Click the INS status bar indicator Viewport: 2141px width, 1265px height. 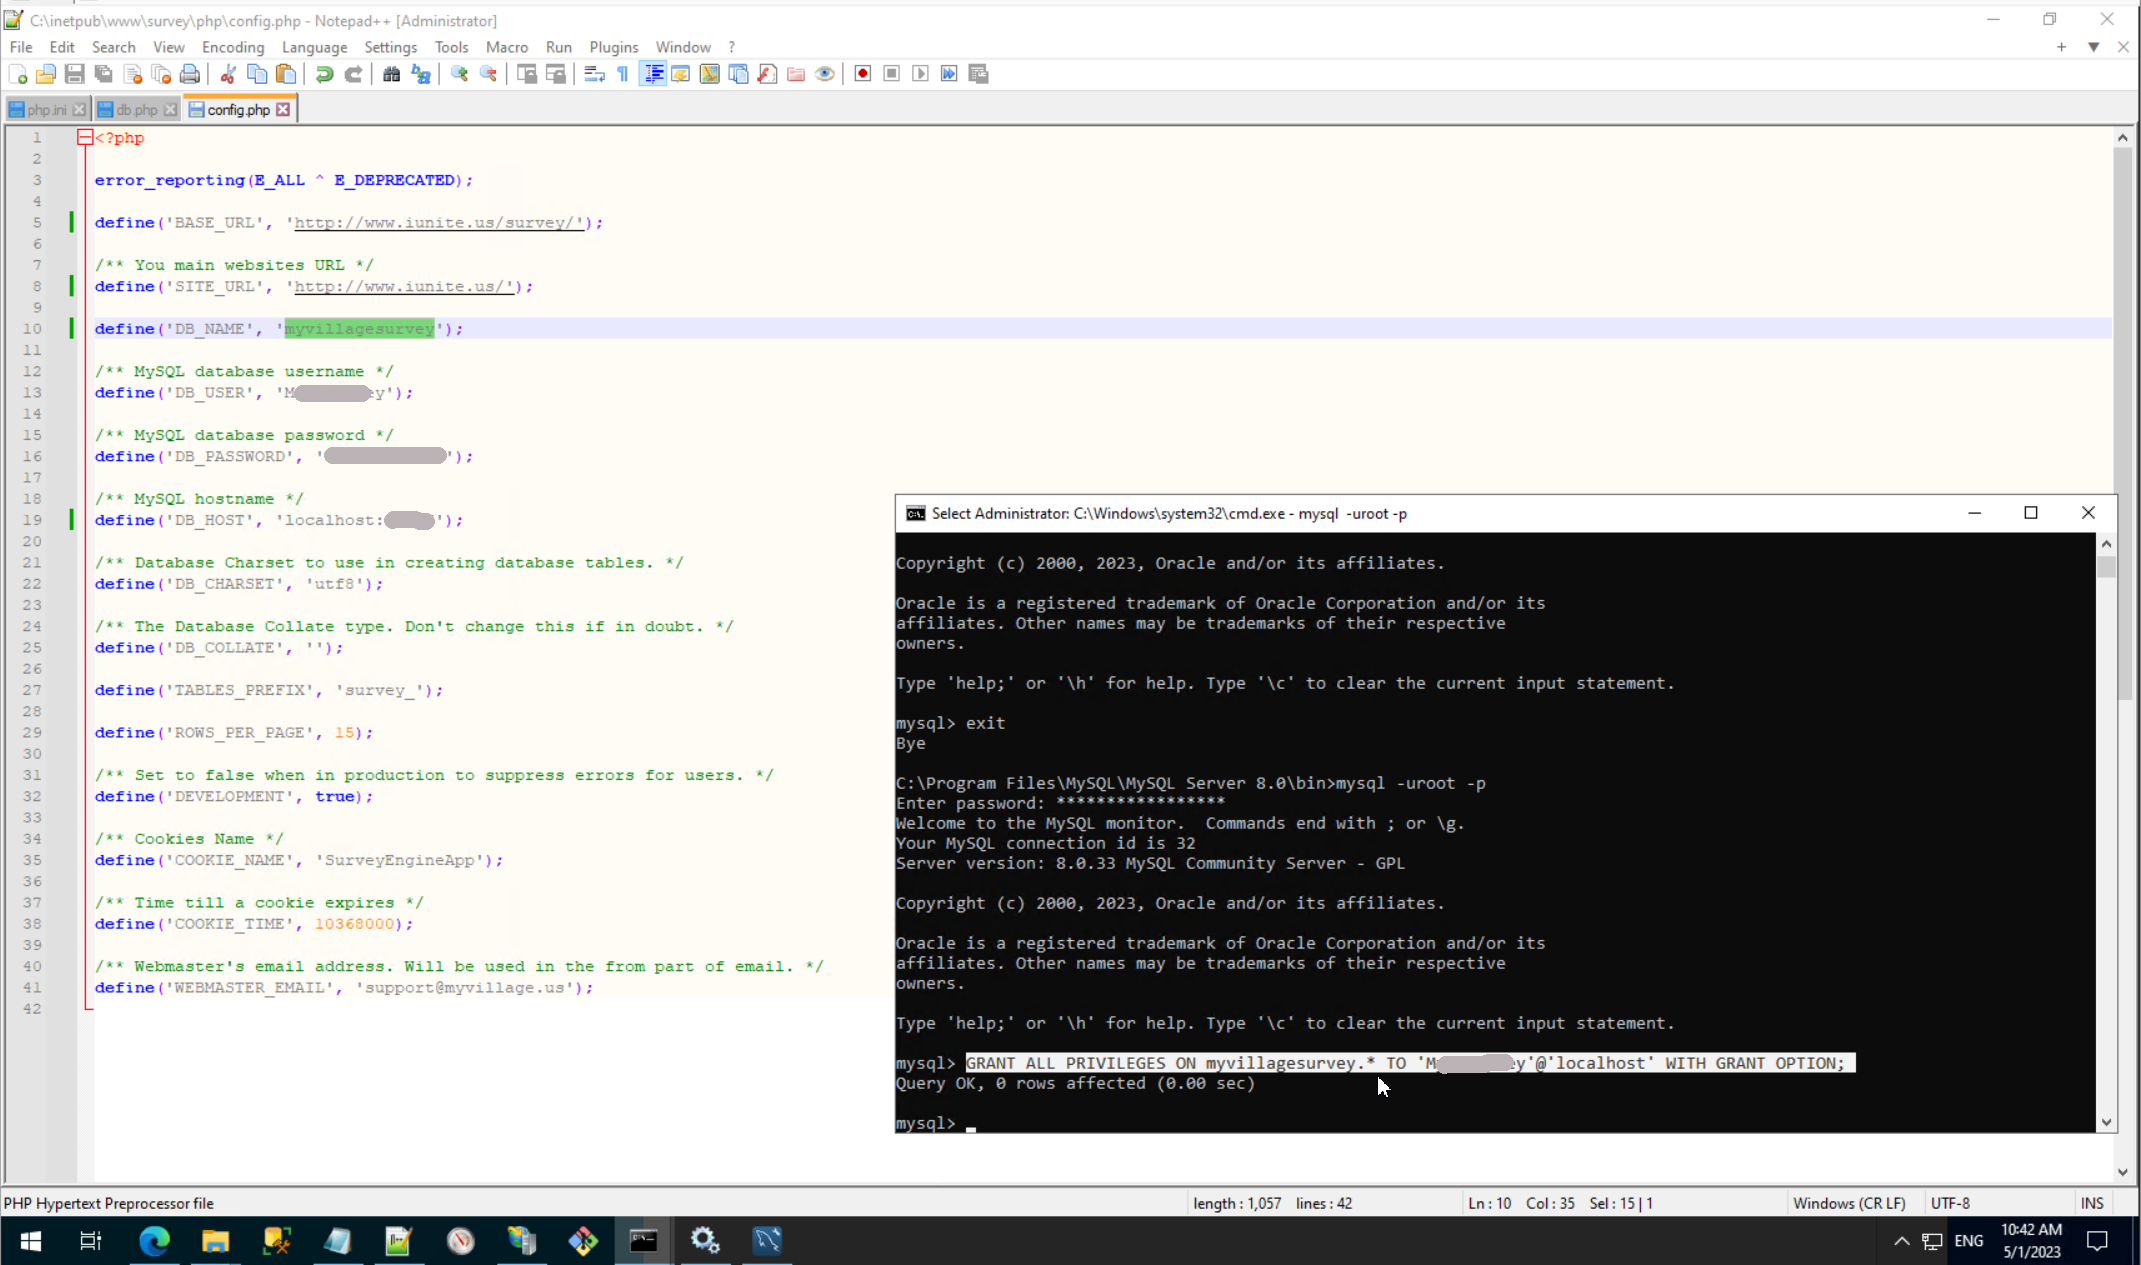click(2091, 1203)
